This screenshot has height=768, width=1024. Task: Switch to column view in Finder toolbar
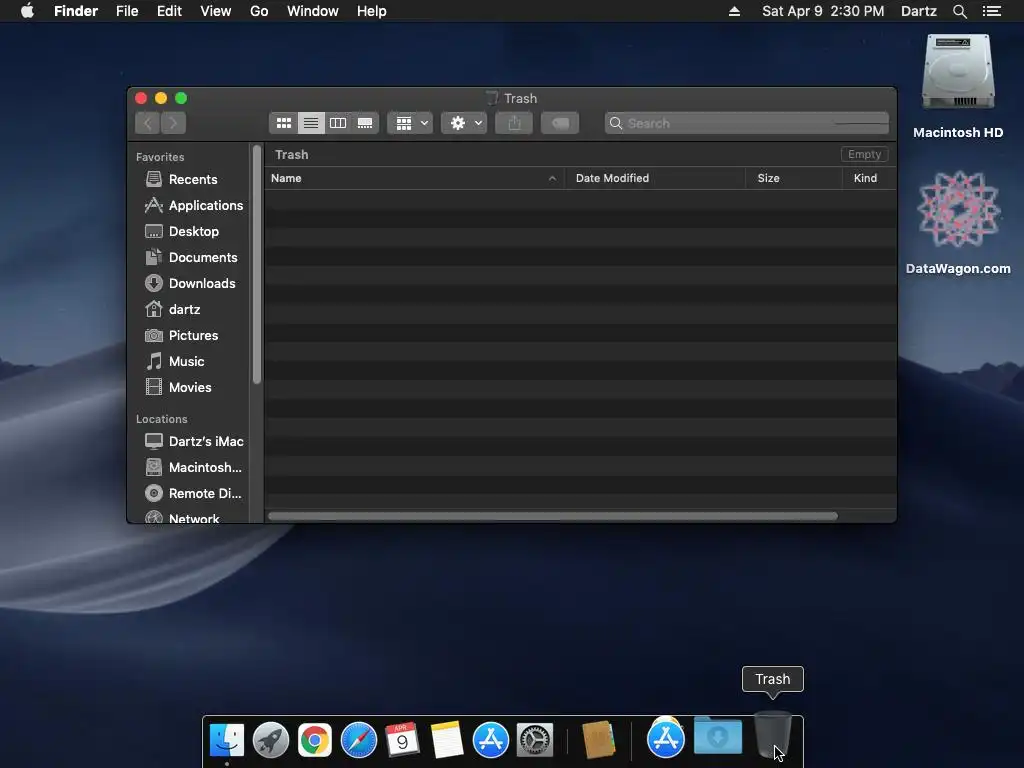click(338, 123)
